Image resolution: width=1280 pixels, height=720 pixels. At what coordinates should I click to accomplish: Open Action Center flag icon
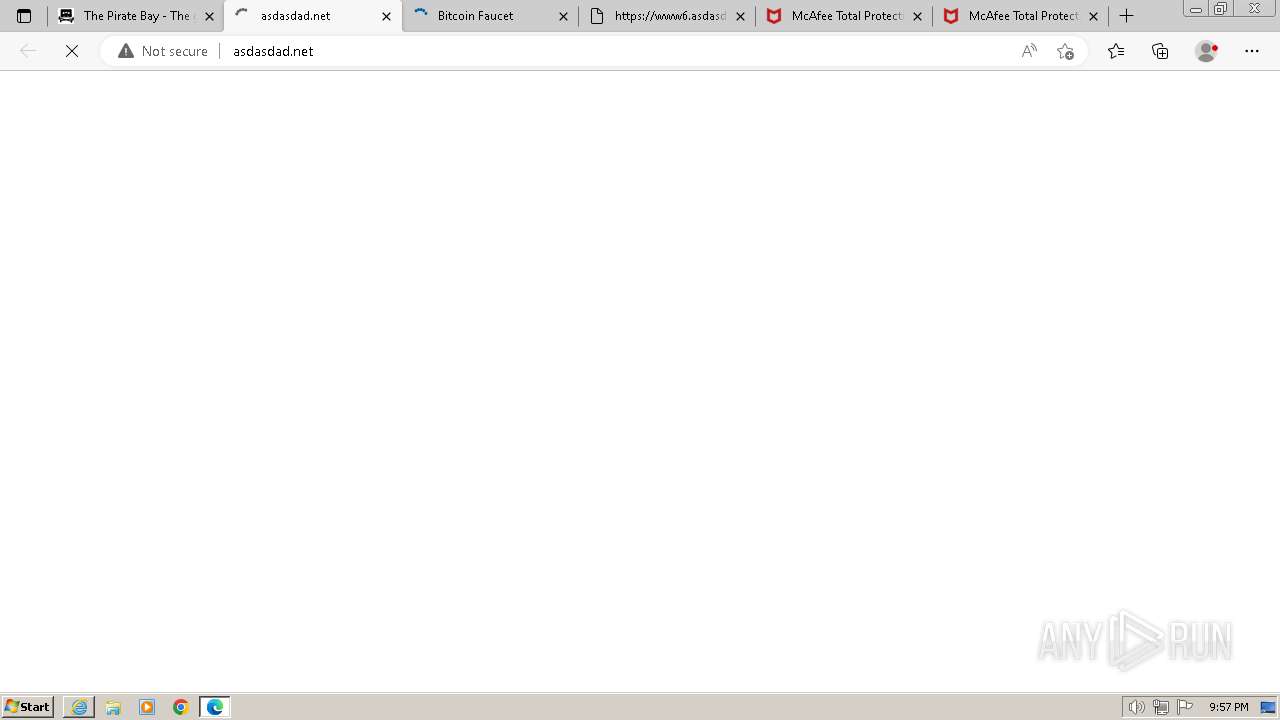pyautogui.click(x=1185, y=707)
